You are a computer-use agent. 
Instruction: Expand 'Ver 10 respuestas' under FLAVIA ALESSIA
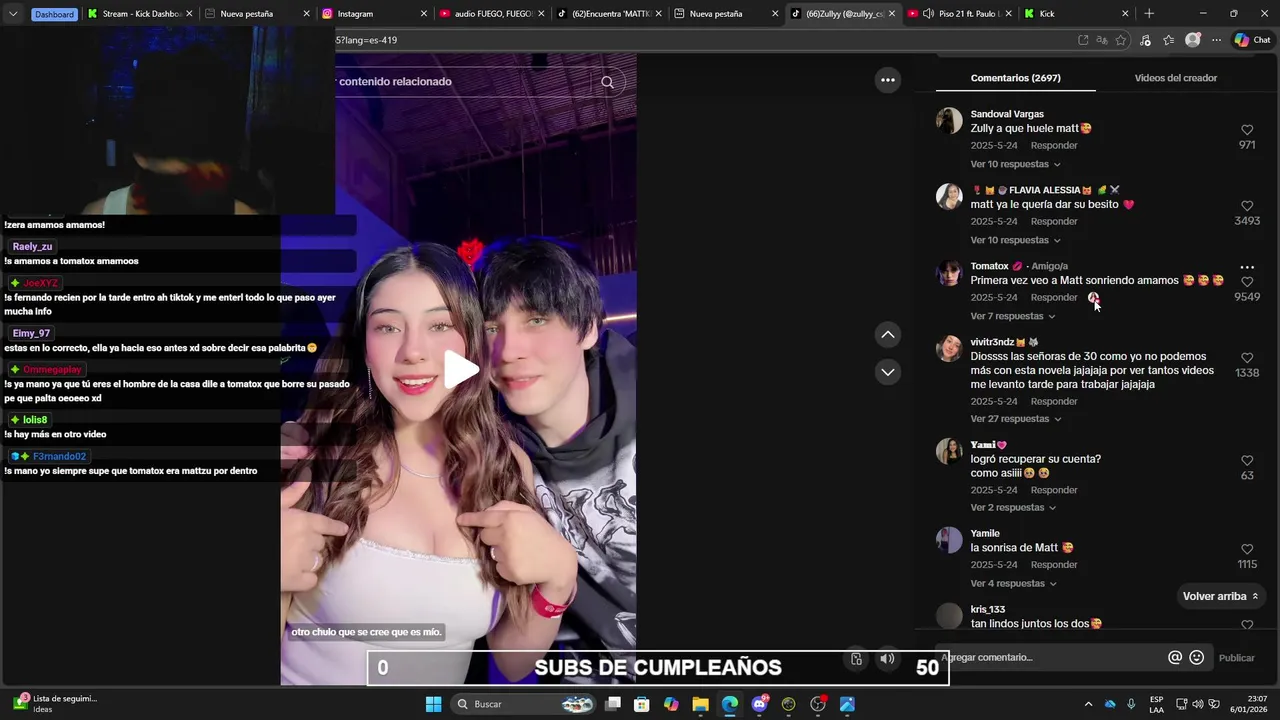pyautogui.click(x=1015, y=240)
